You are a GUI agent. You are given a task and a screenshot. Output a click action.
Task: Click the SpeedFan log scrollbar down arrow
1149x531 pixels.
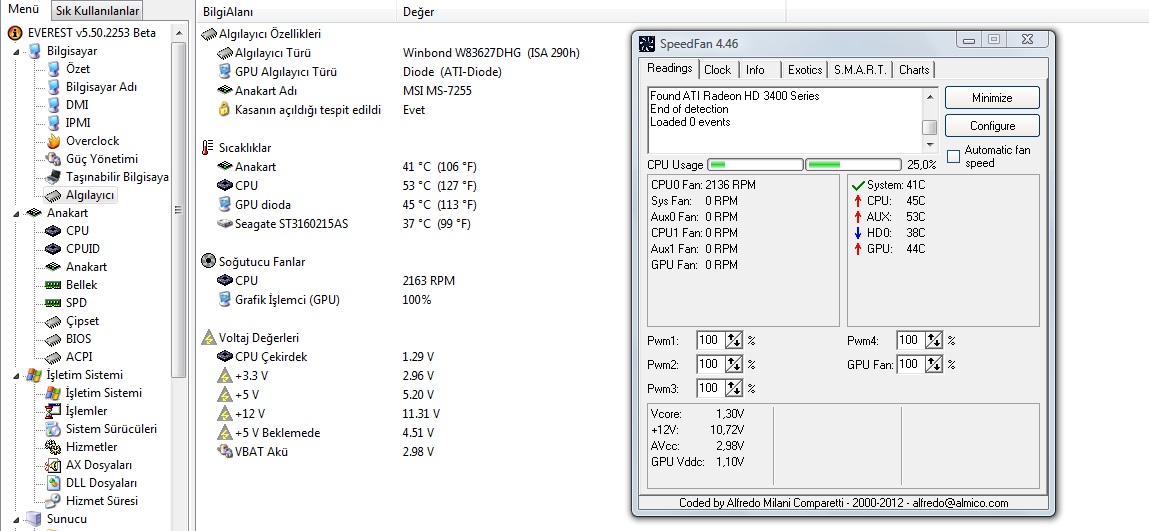(x=930, y=145)
